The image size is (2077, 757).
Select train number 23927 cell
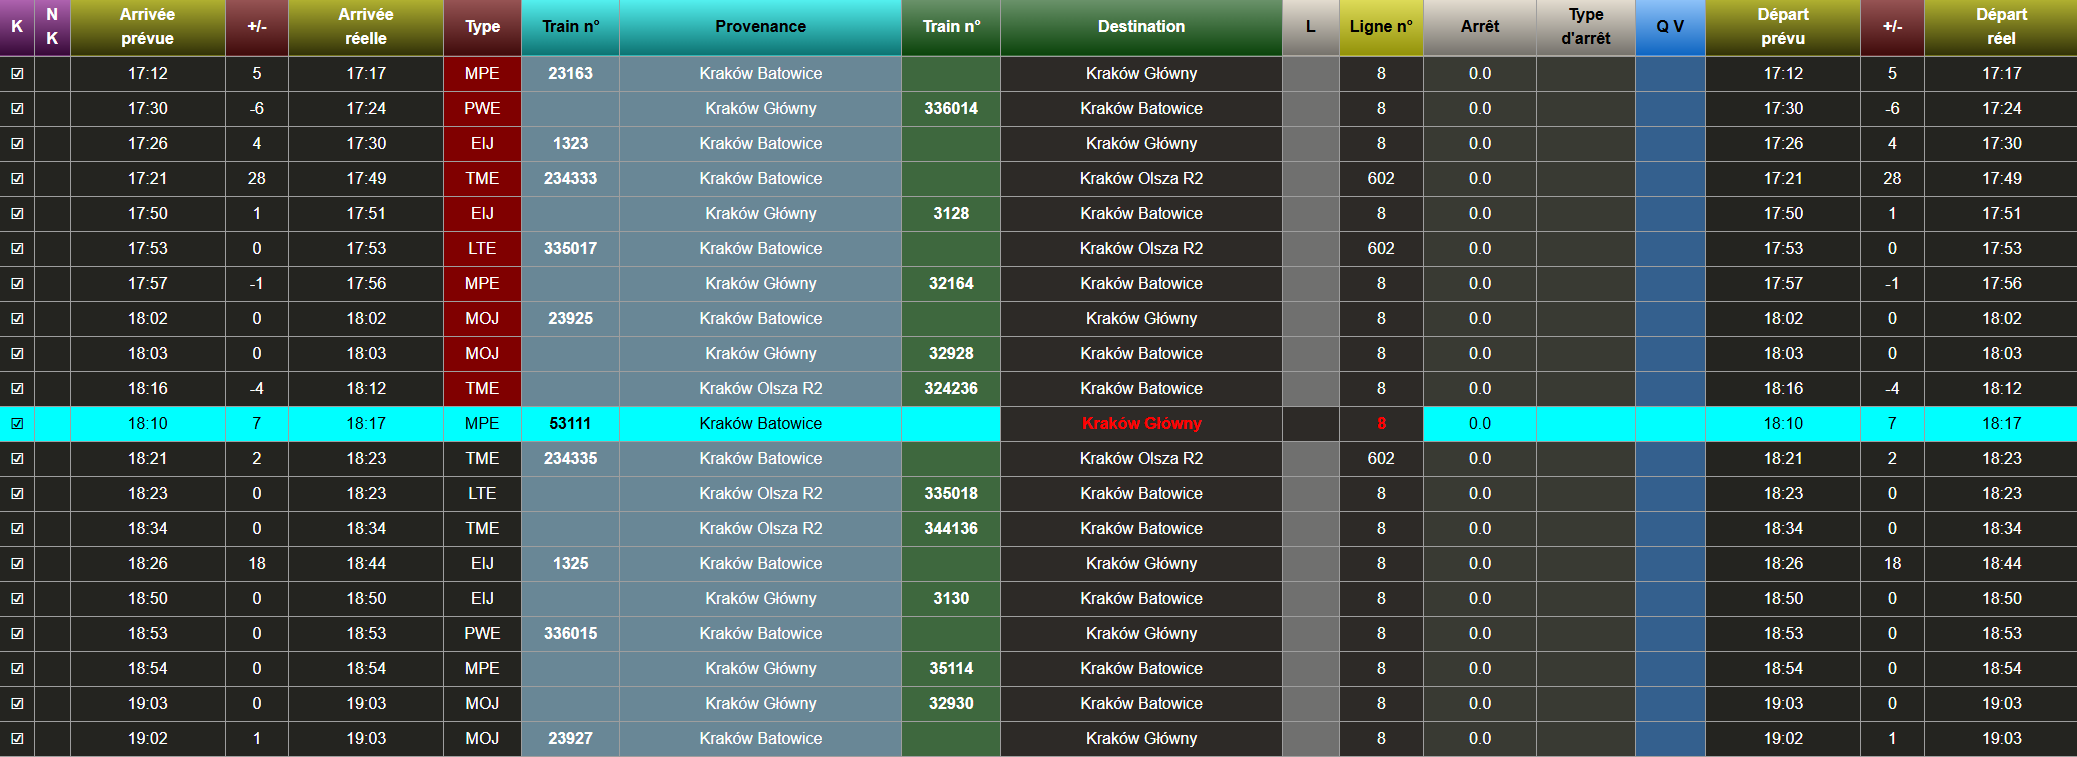[x=570, y=738]
